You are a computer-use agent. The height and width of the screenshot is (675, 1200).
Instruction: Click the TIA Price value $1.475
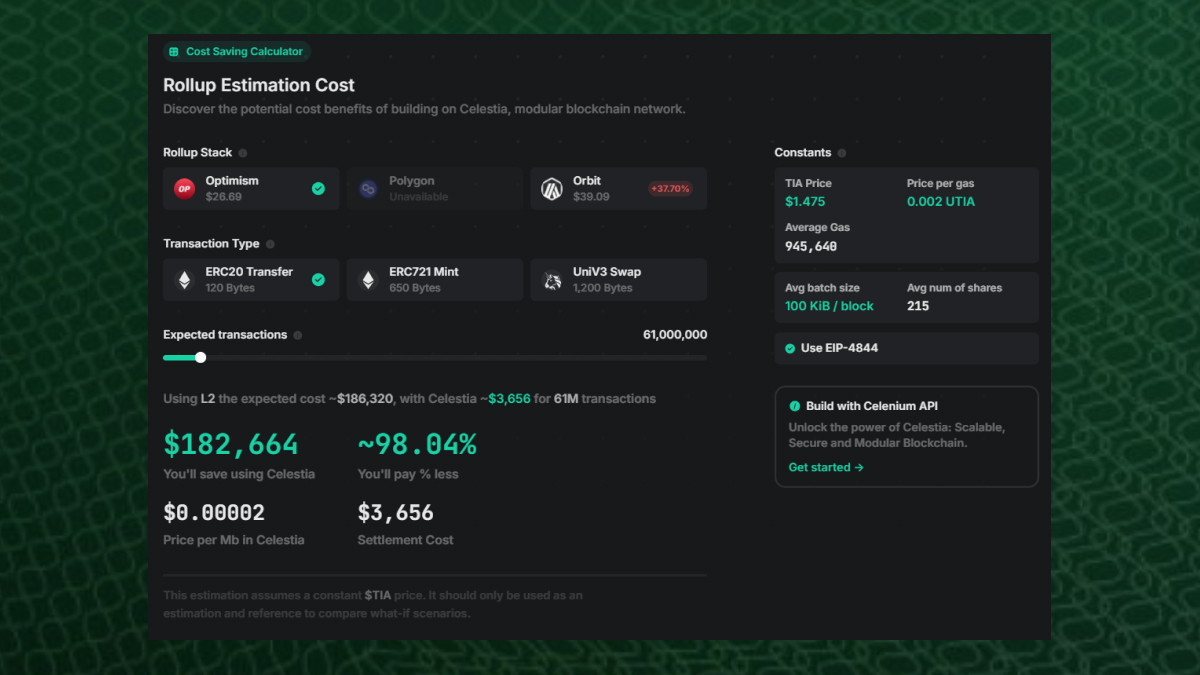[x=805, y=202]
